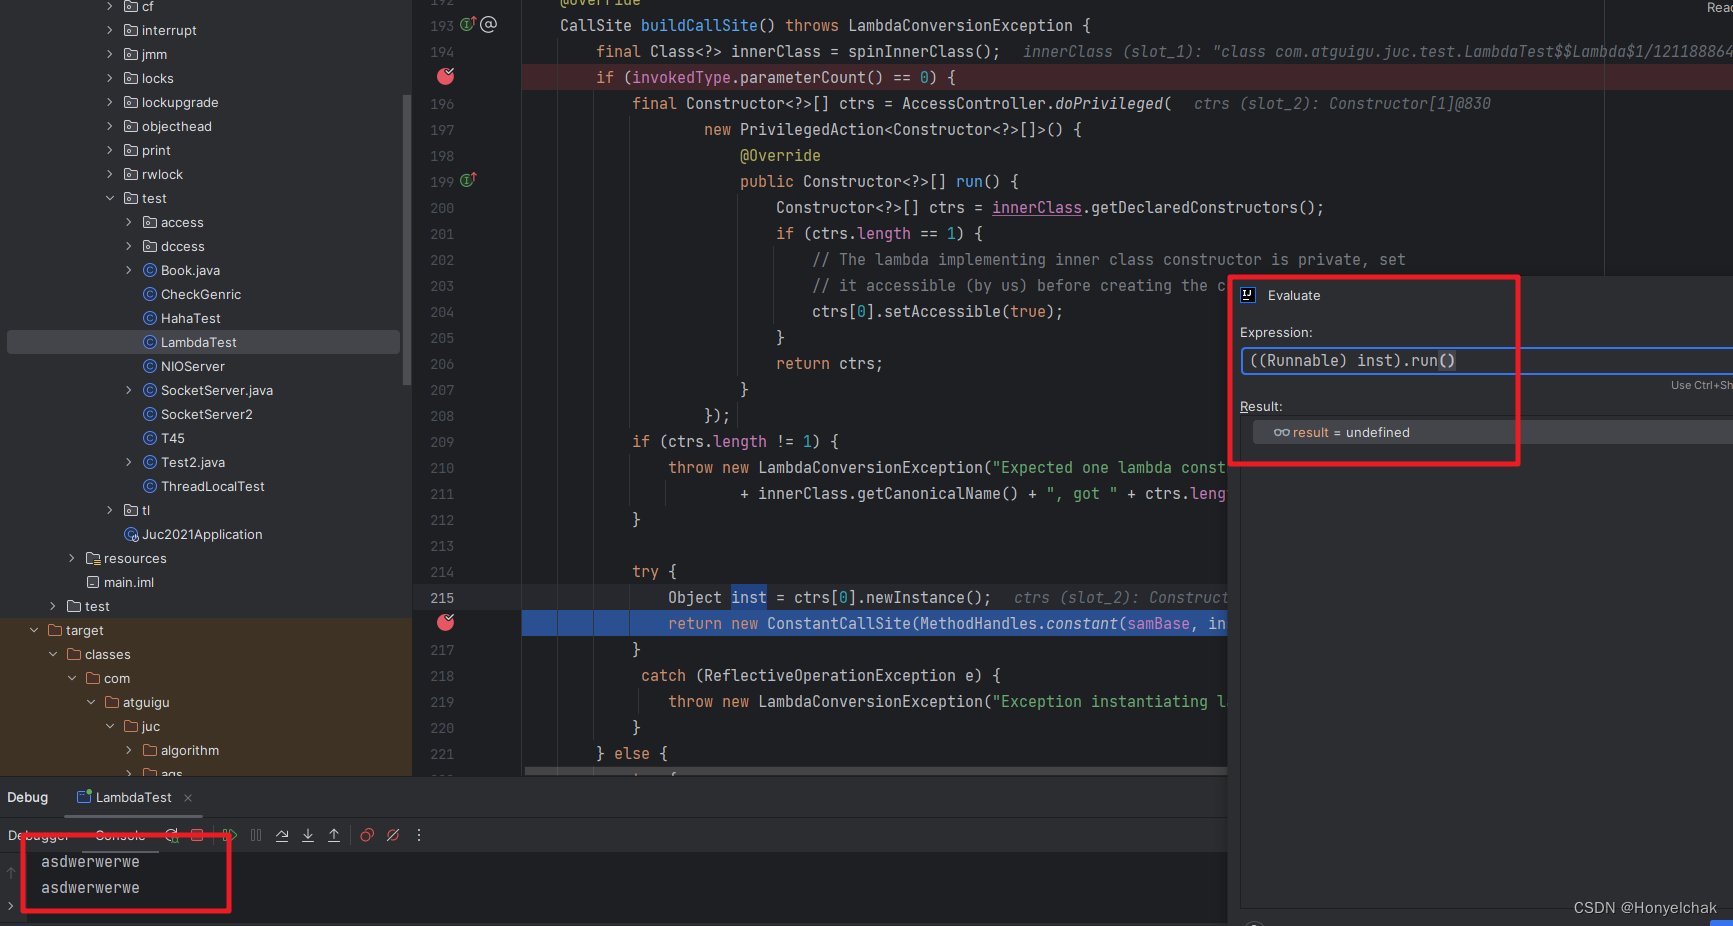
Task: Click the Step Out icon
Action: pyautogui.click(x=334, y=835)
